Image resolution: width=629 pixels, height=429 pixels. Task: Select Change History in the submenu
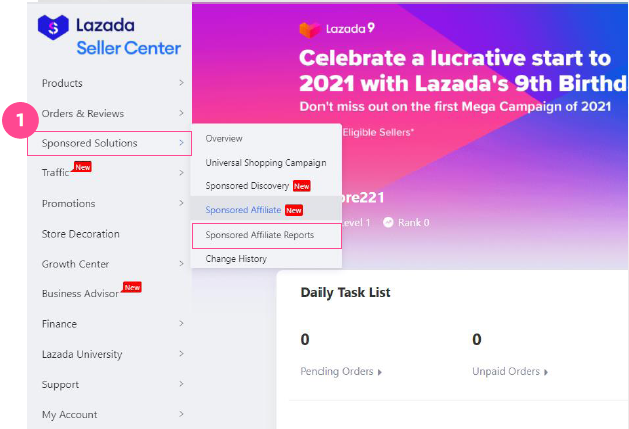pos(236,259)
